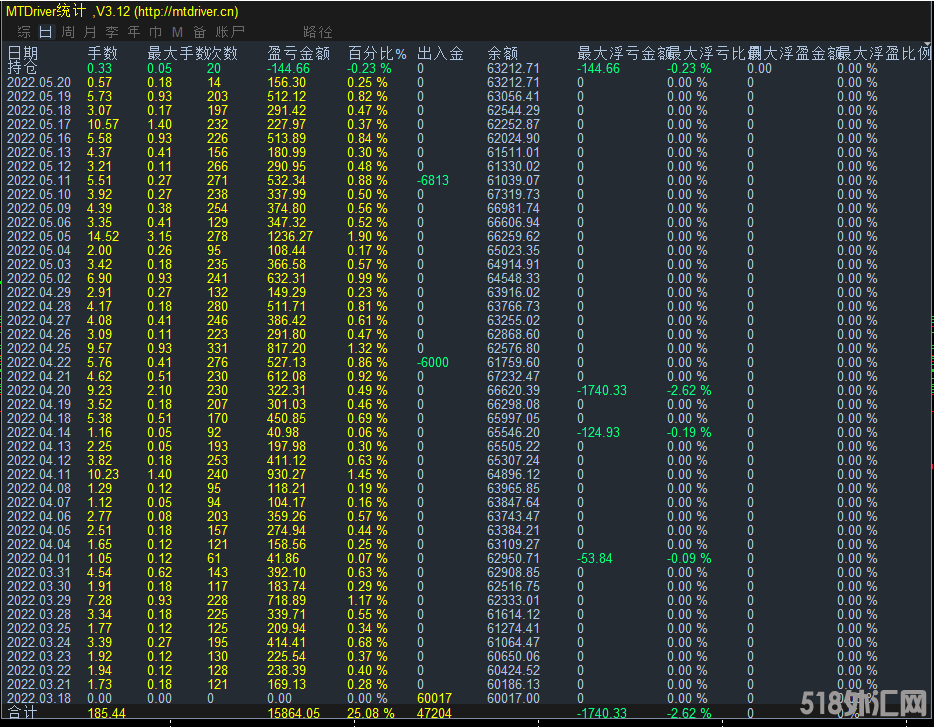Select the 持仓 row label

click(x=23, y=68)
